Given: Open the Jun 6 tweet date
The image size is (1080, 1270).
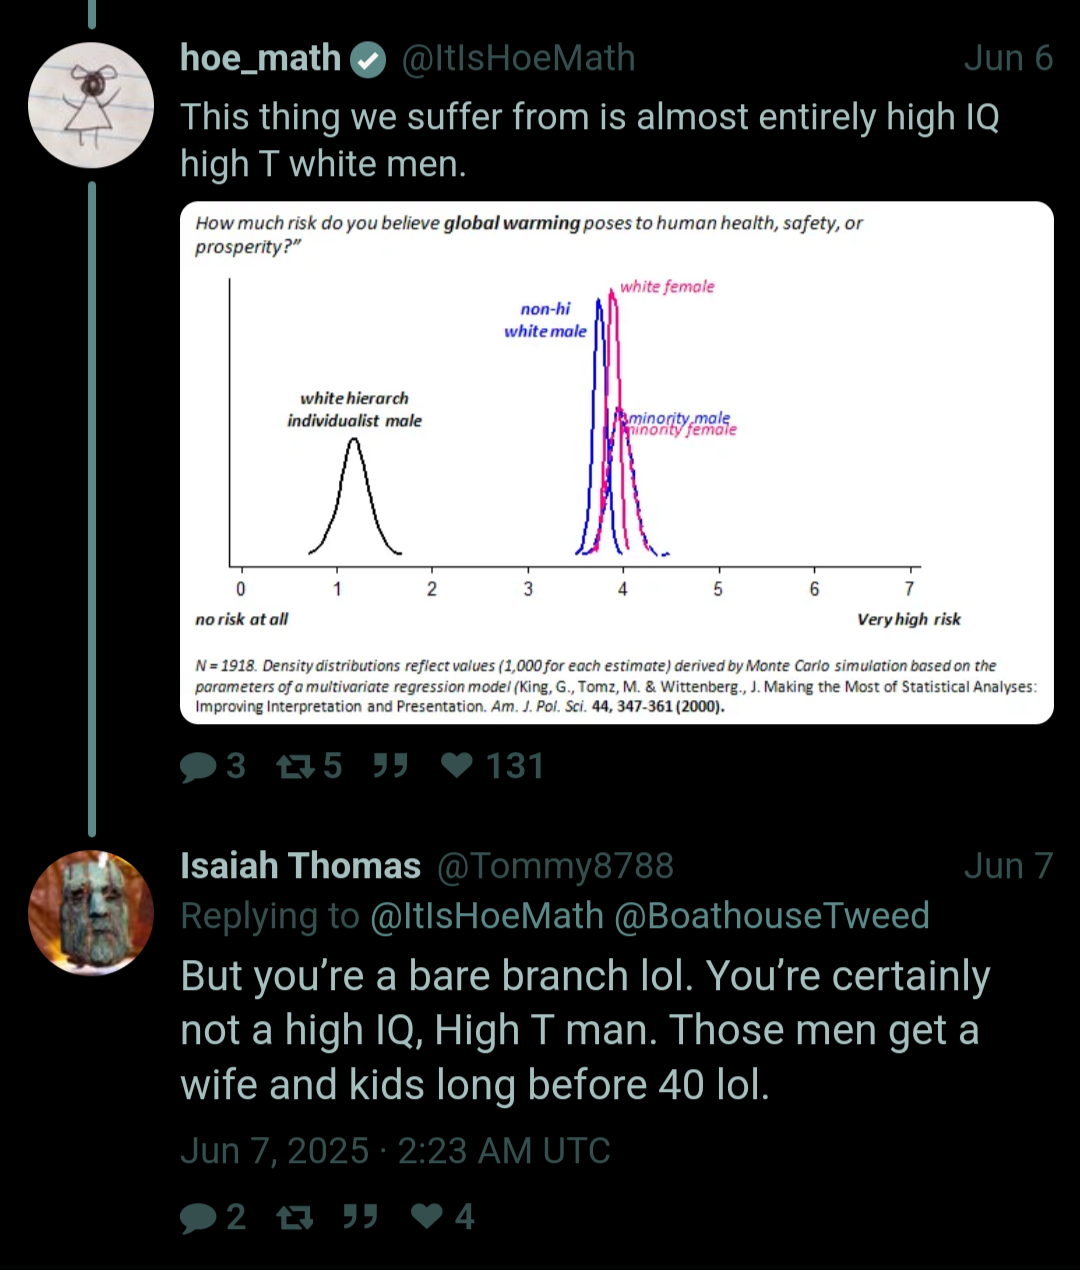Looking at the screenshot, I should click(x=1008, y=58).
